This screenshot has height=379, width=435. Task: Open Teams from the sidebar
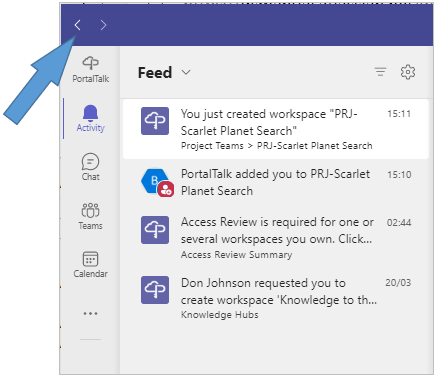[91, 216]
